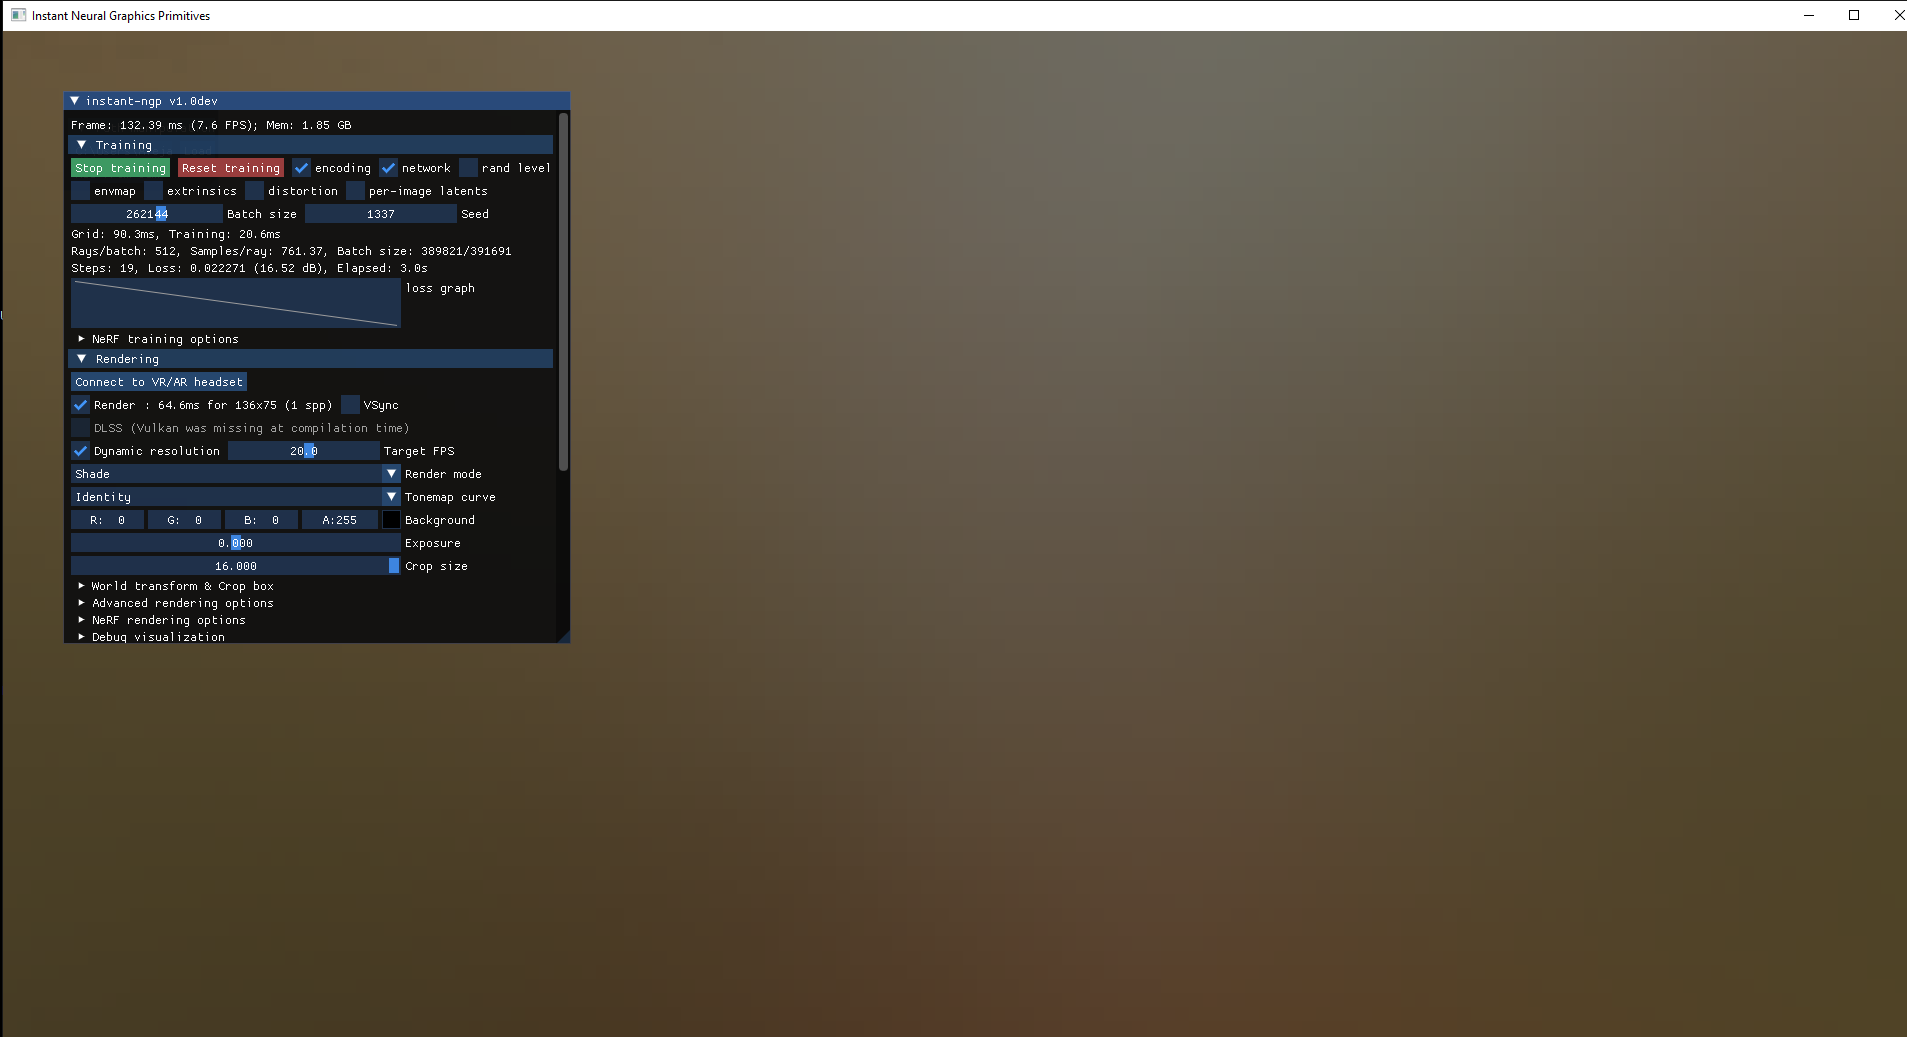Click the Reset training button

point(231,168)
